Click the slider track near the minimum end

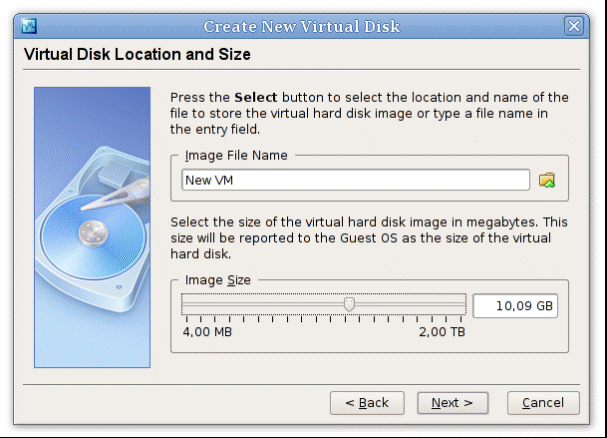200,304
